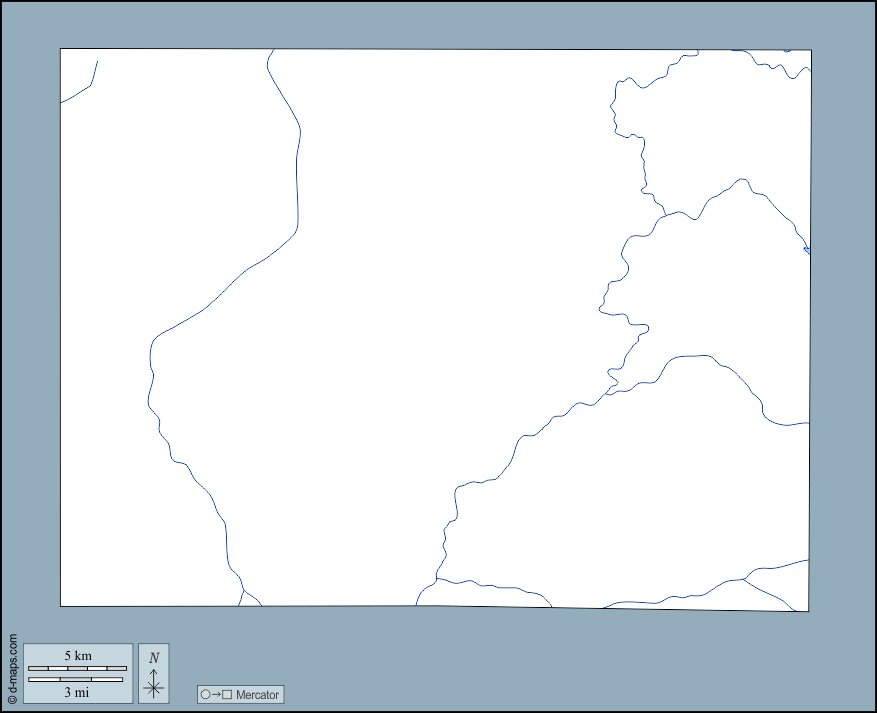The image size is (877, 713).
Task: Click the '5 km' scale label
Action: (78, 656)
